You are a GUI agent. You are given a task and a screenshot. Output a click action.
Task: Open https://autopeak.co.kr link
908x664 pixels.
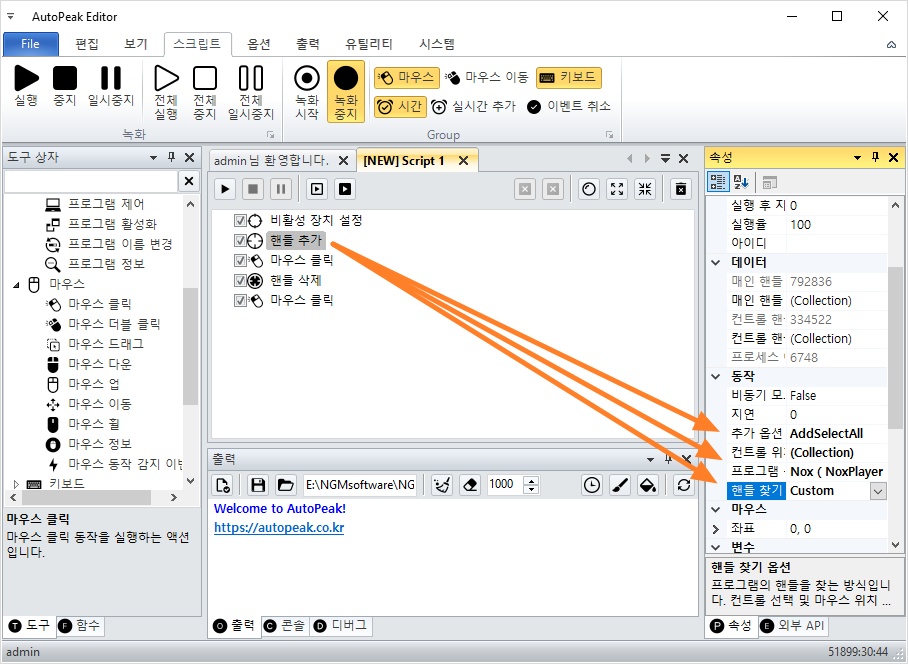[279, 528]
